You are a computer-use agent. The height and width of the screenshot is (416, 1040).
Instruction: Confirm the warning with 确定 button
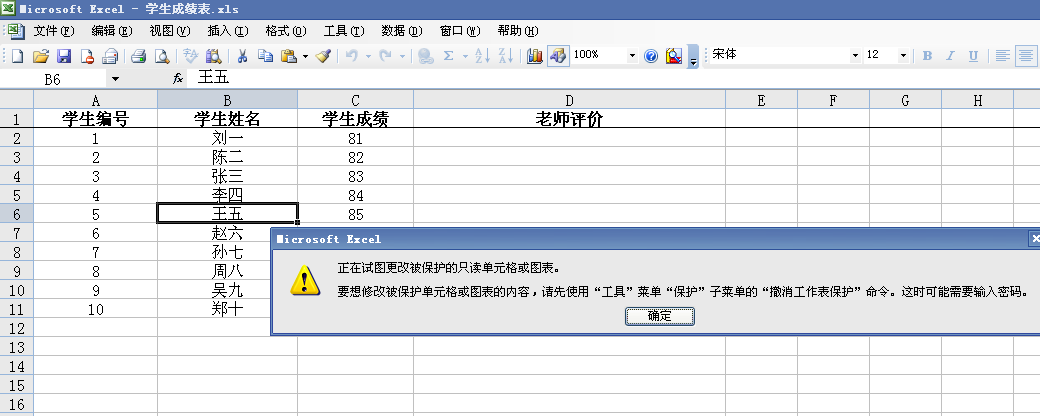tap(659, 316)
